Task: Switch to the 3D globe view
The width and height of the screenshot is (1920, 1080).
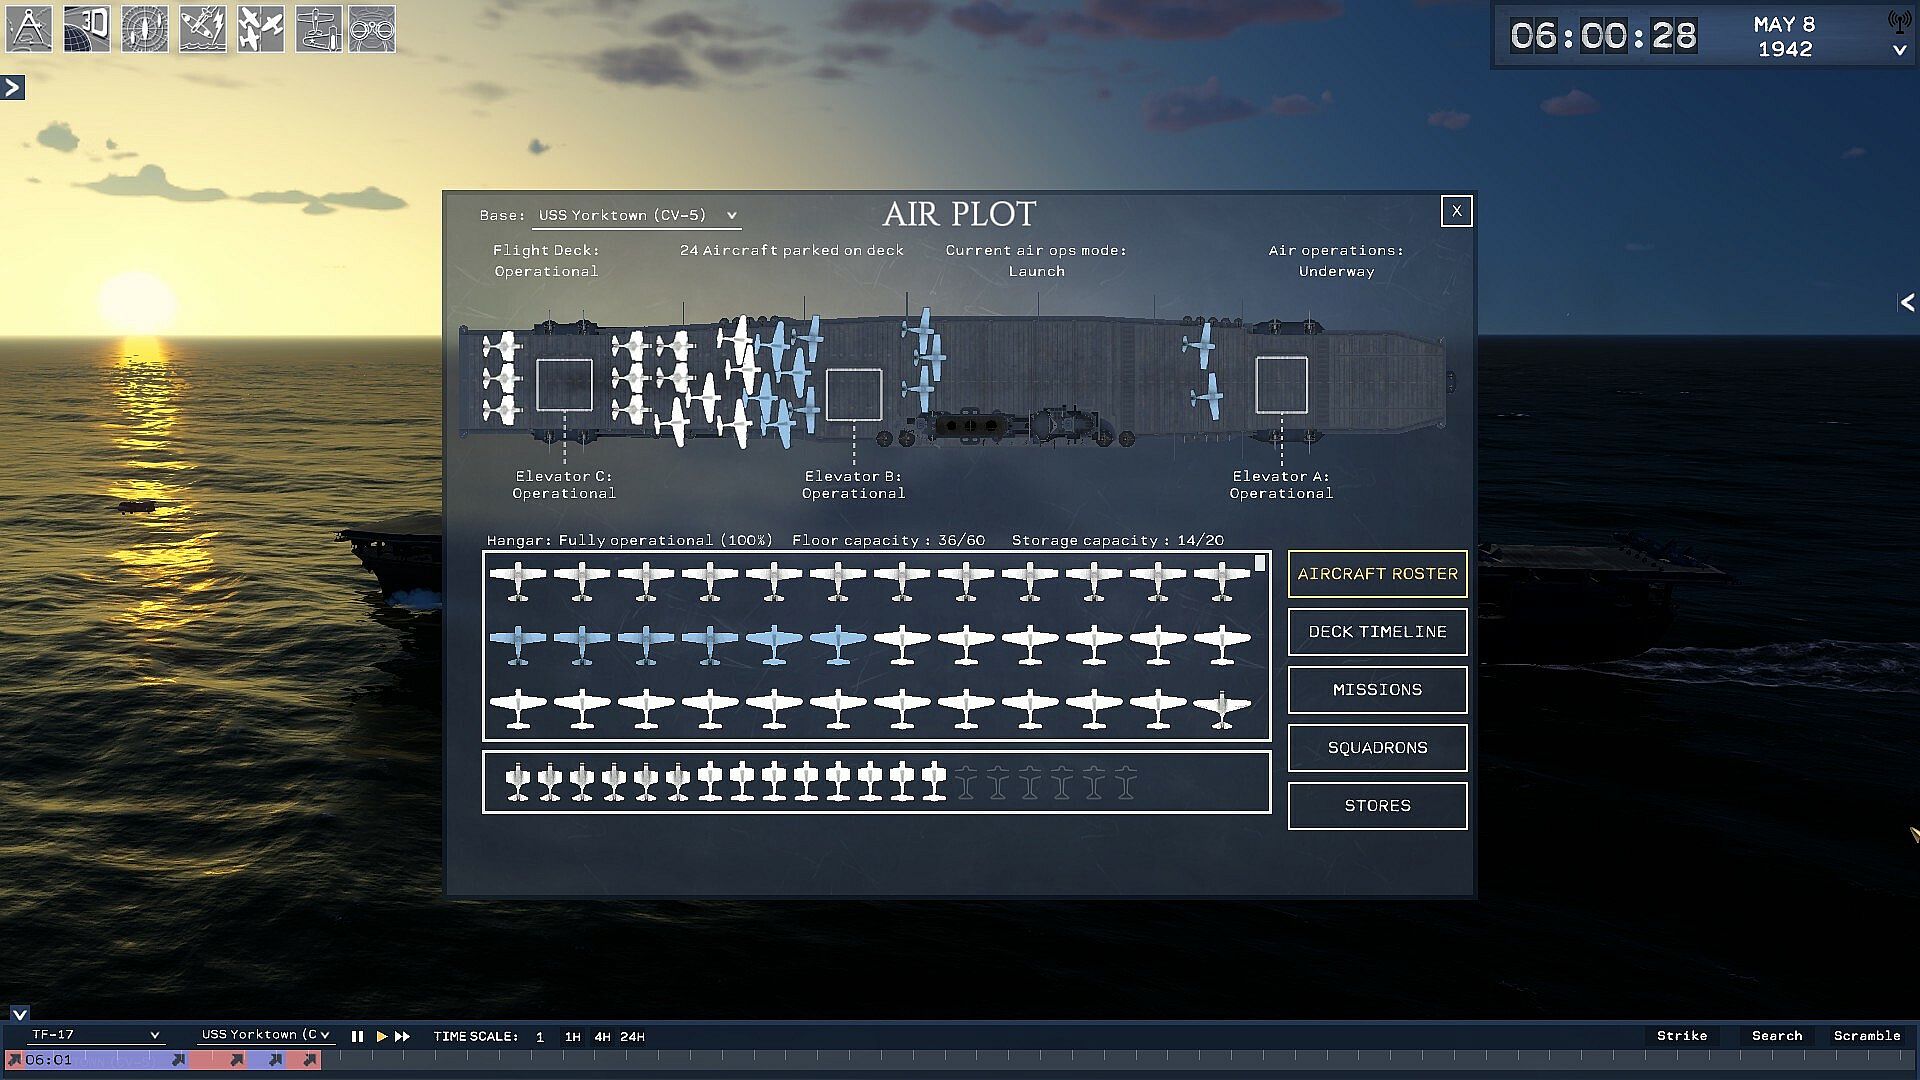Action: [87, 29]
